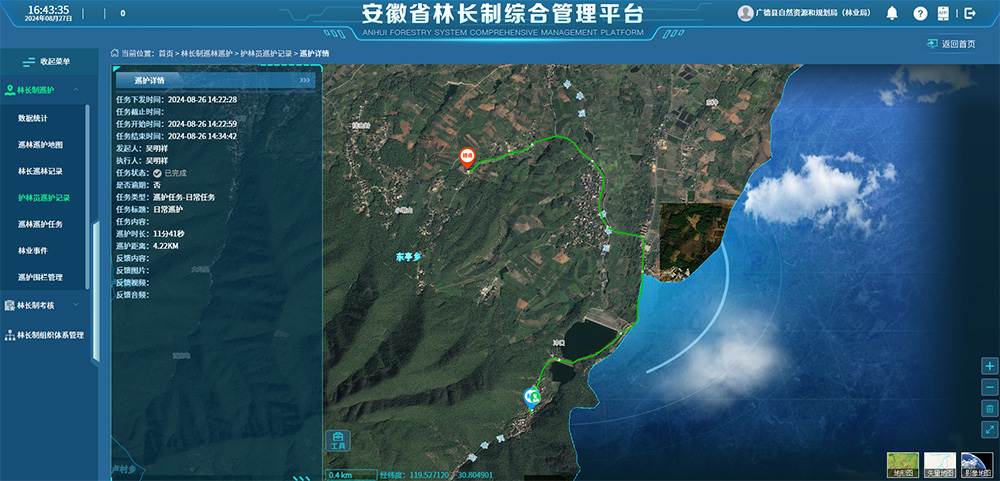Open 林业事件 menu item
This screenshot has width=1000, height=481.
pos(33,250)
